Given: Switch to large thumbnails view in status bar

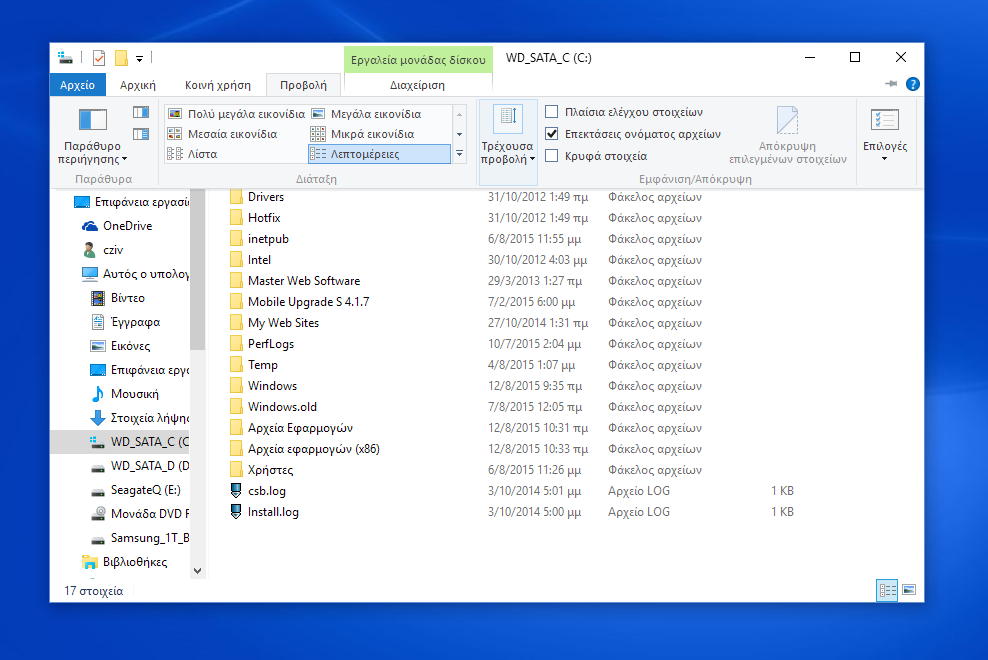Looking at the screenshot, I should click(x=908, y=590).
